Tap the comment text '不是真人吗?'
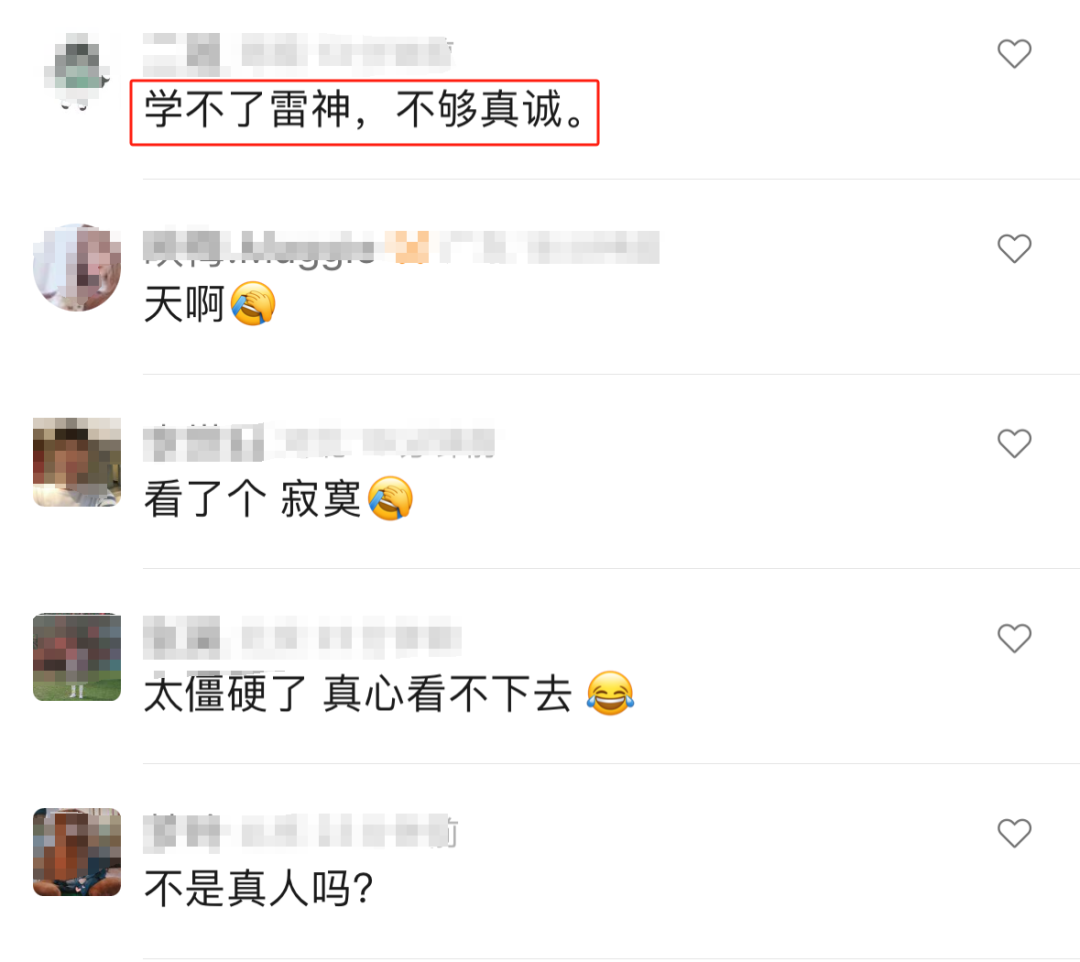Viewport: 1080px width, 962px height. (259, 888)
